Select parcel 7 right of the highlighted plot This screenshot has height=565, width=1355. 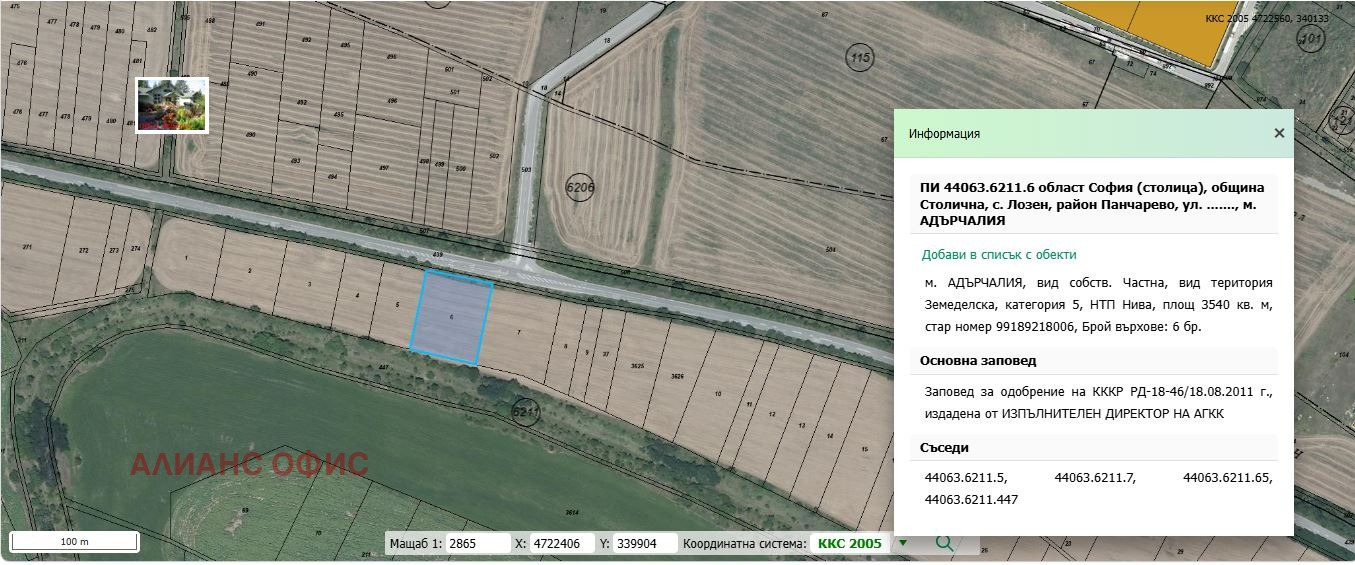[x=518, y=332]
